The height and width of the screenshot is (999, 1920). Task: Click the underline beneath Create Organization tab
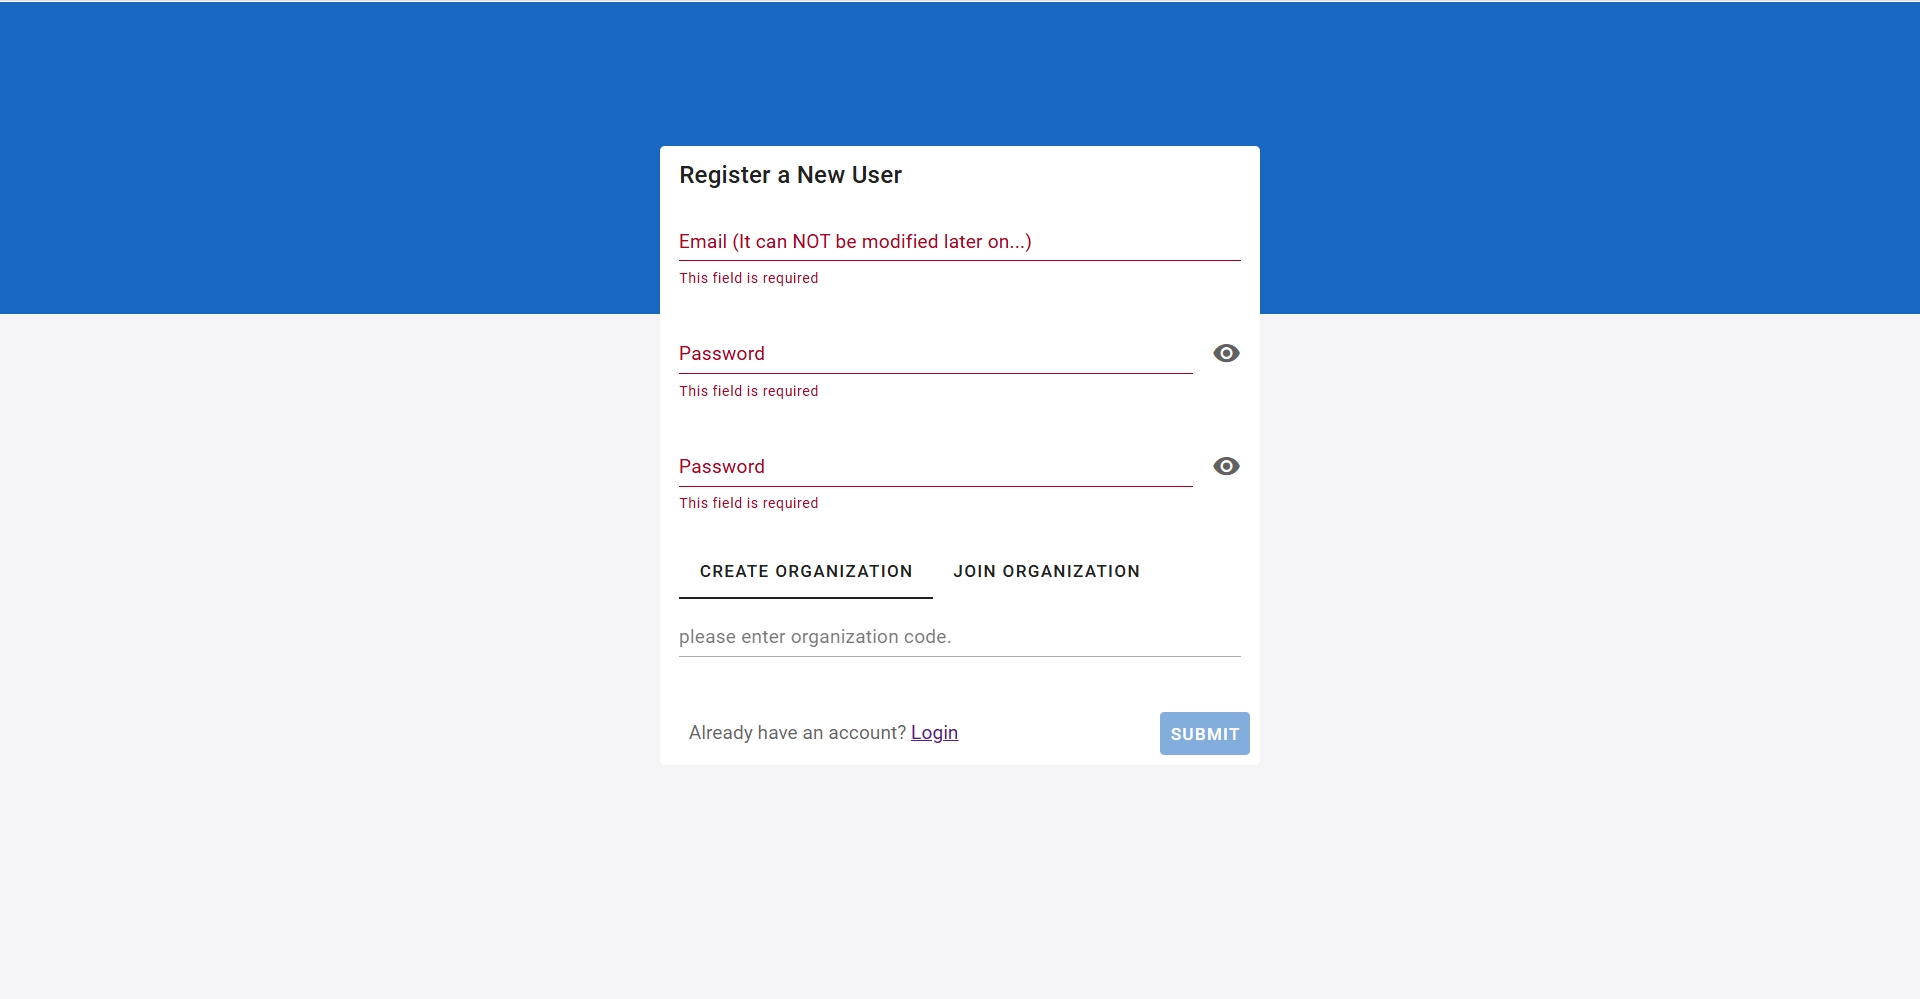805,597
